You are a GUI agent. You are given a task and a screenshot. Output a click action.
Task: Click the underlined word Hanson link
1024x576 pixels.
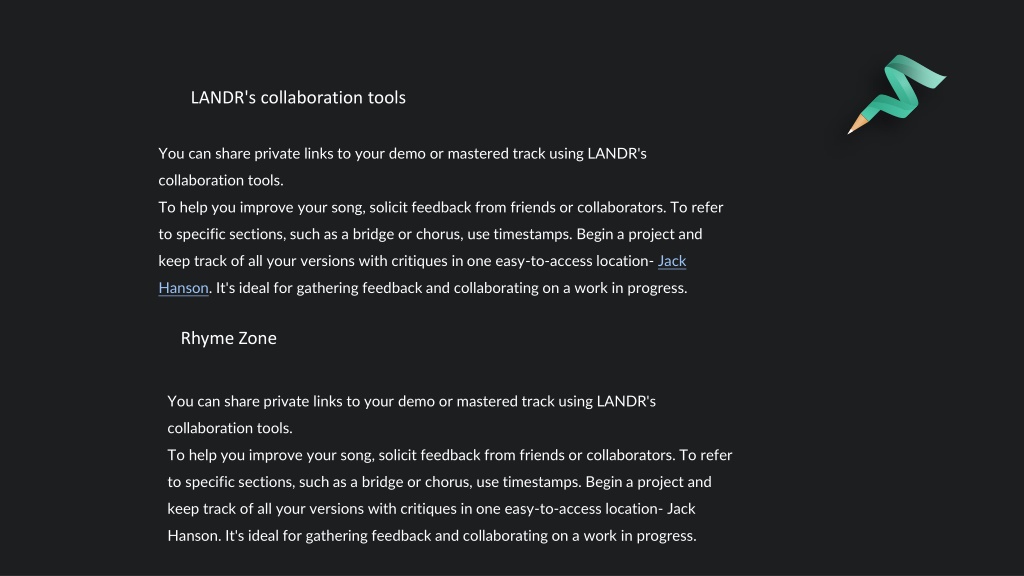click(184, 288)
